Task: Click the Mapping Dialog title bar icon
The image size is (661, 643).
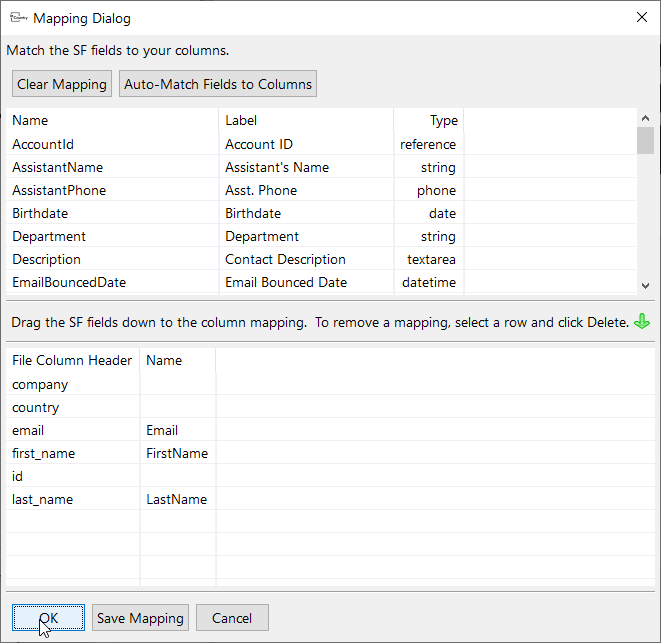Action: point(18,17)
